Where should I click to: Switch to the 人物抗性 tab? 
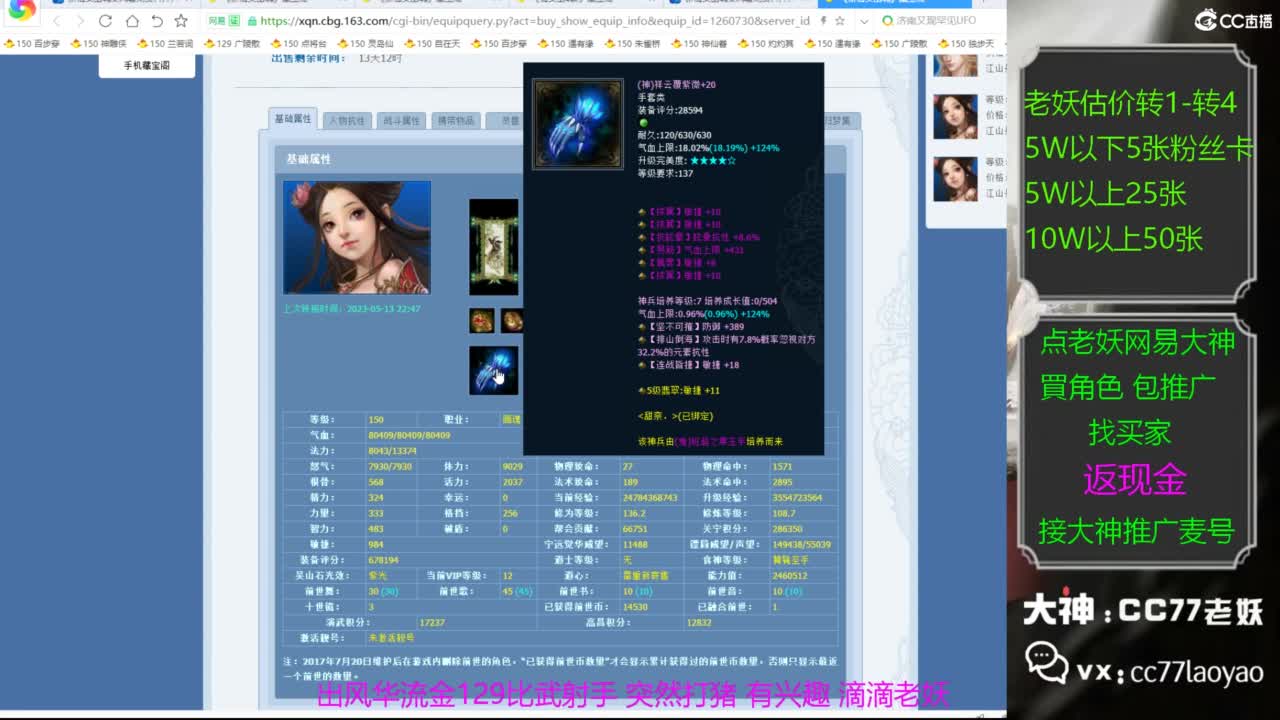click(347, 121)
